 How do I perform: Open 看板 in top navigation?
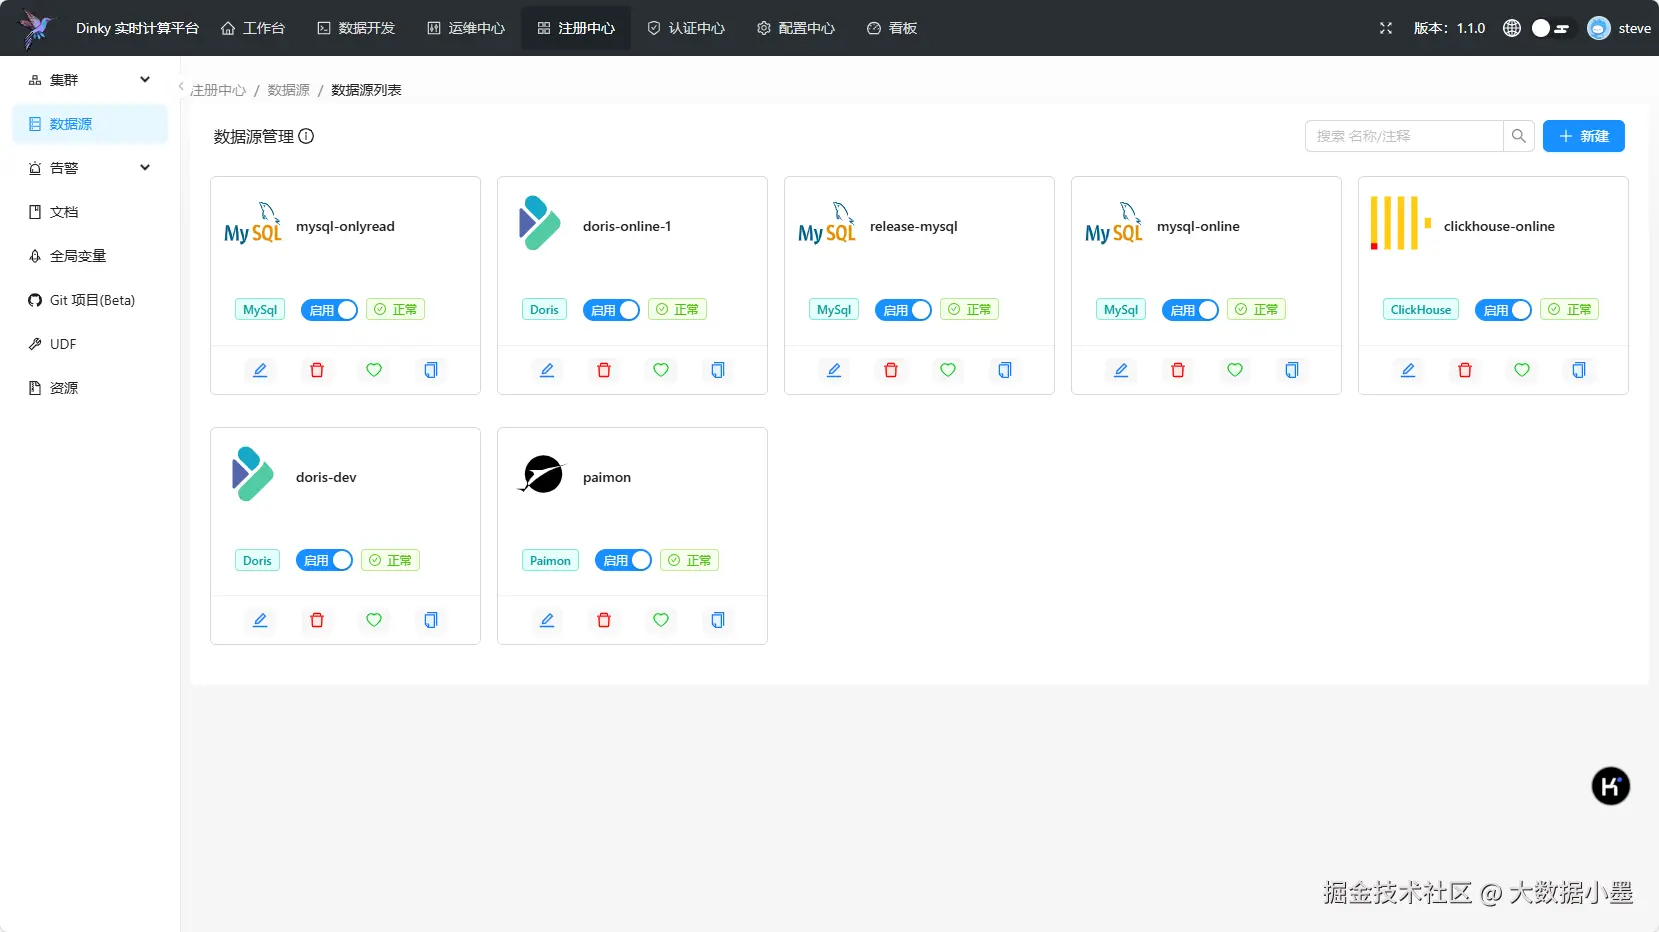click(x=892, y=28)
